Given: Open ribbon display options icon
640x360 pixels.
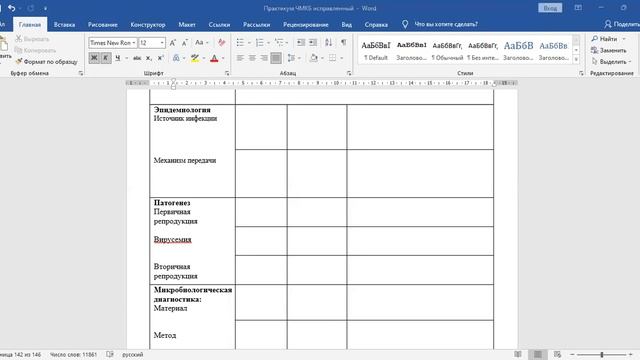Looking at the screenshot, I should click(x=578, y=8).
